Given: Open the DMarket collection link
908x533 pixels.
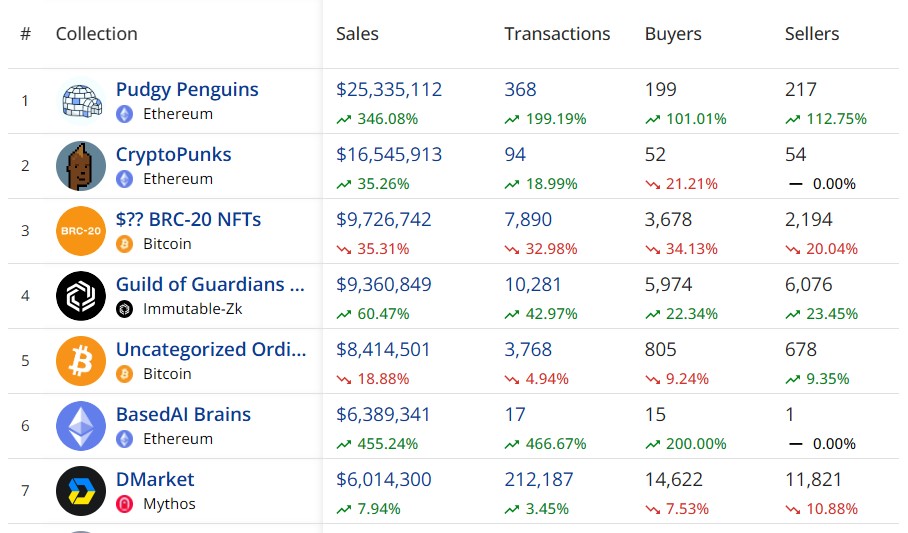Looking at the screenshot, I should point(155,480).
